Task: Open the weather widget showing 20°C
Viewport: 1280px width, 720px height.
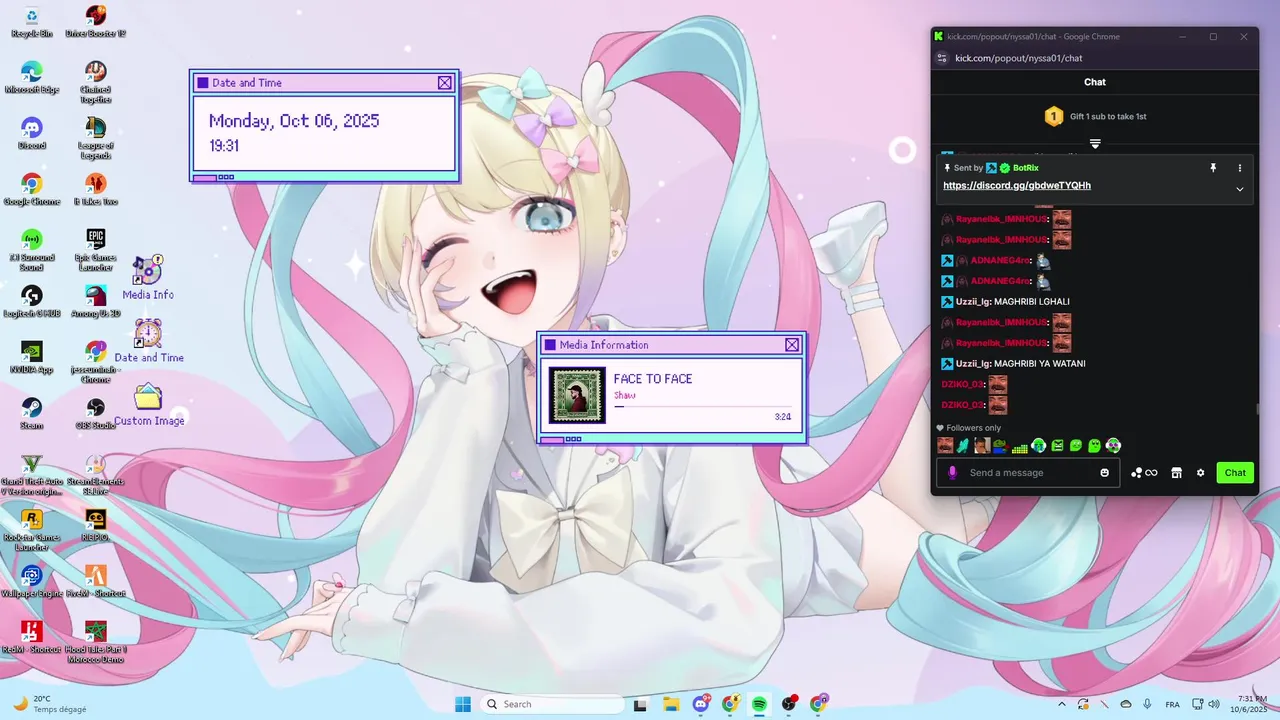Action: [x=48, y=704]
